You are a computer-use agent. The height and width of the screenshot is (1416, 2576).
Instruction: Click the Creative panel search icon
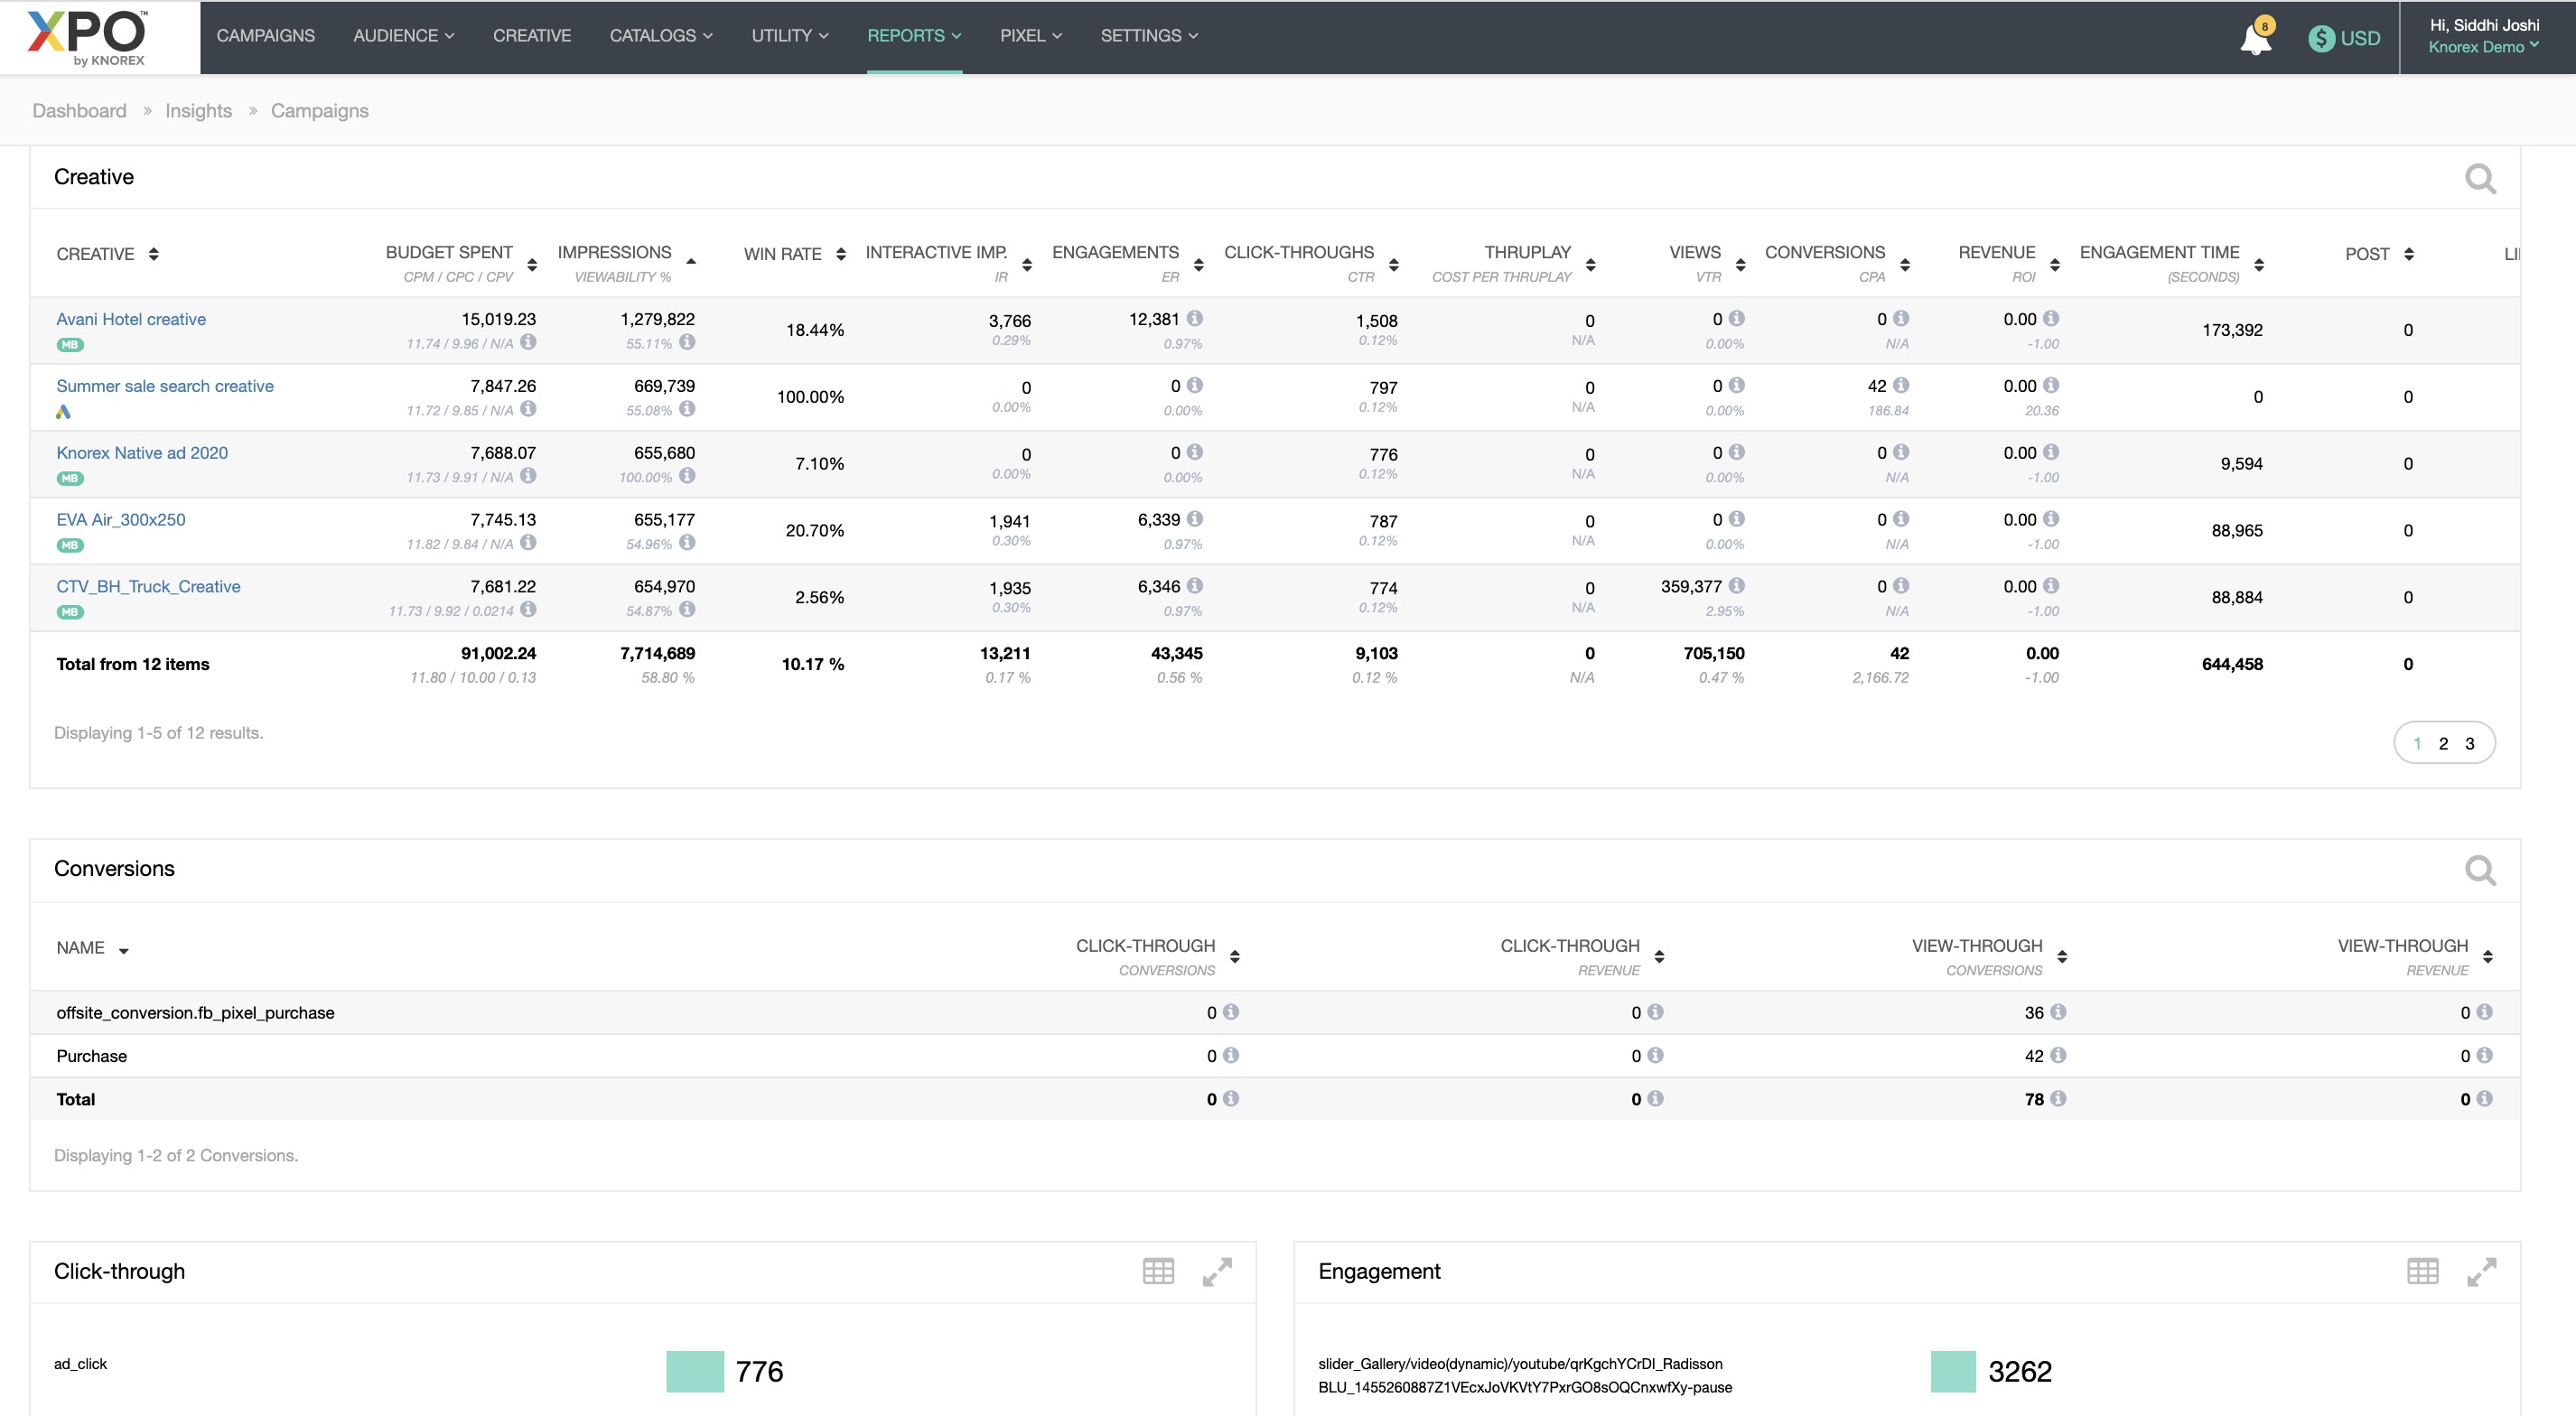click(x=2480, y=179)
